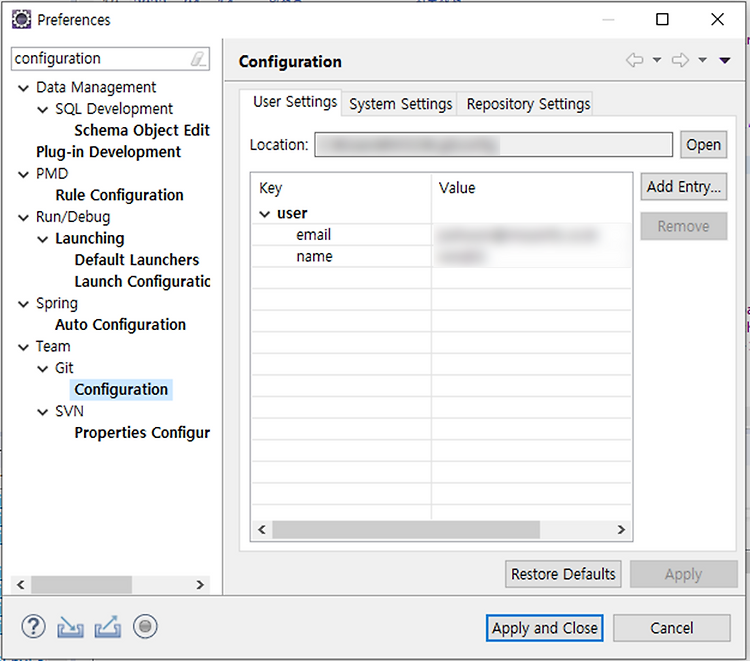The image size is (750, 661).
Task: Collapse the Launching node
Action: (x=43, y=239)
